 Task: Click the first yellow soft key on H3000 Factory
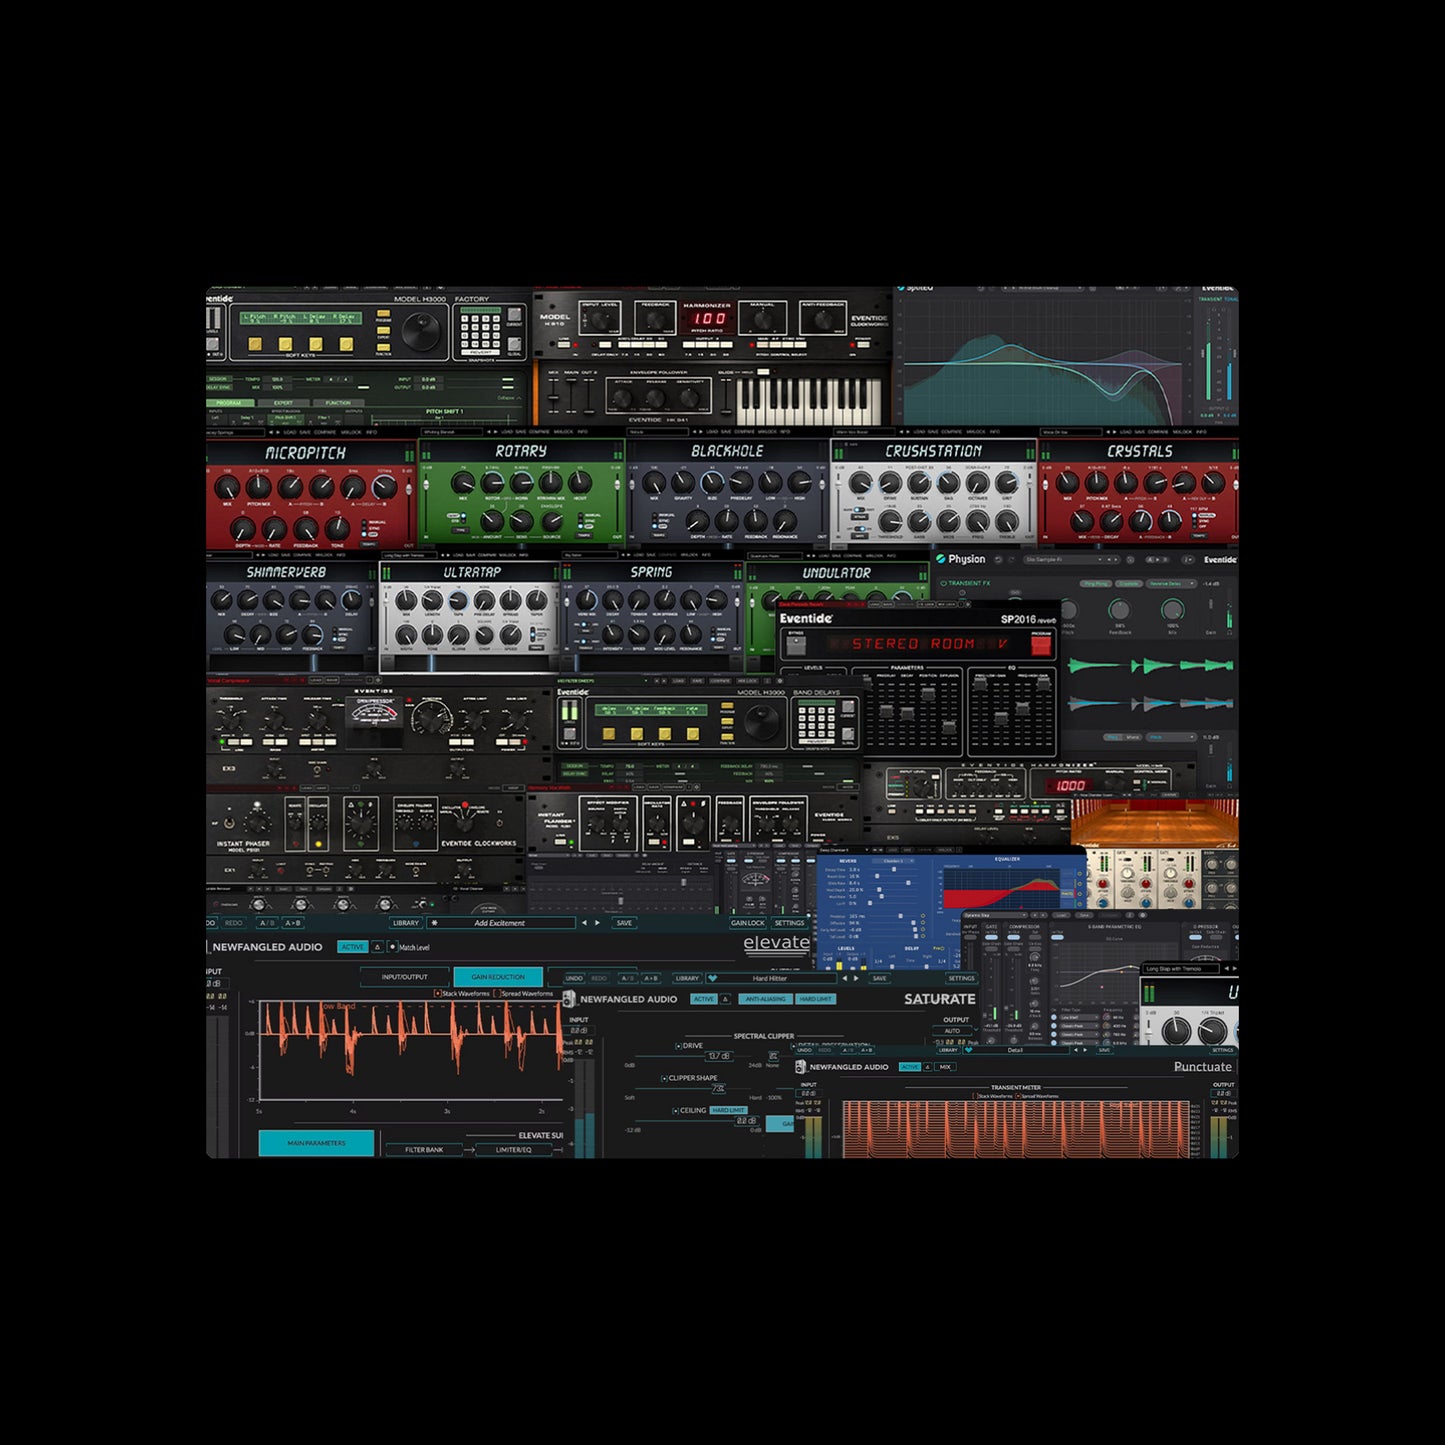click(255, 344)
